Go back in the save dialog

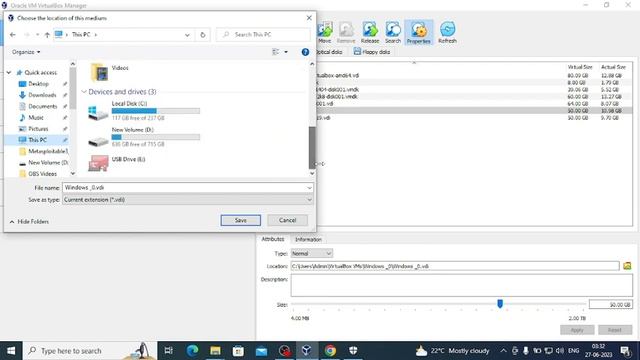click(x=13, y=35)
